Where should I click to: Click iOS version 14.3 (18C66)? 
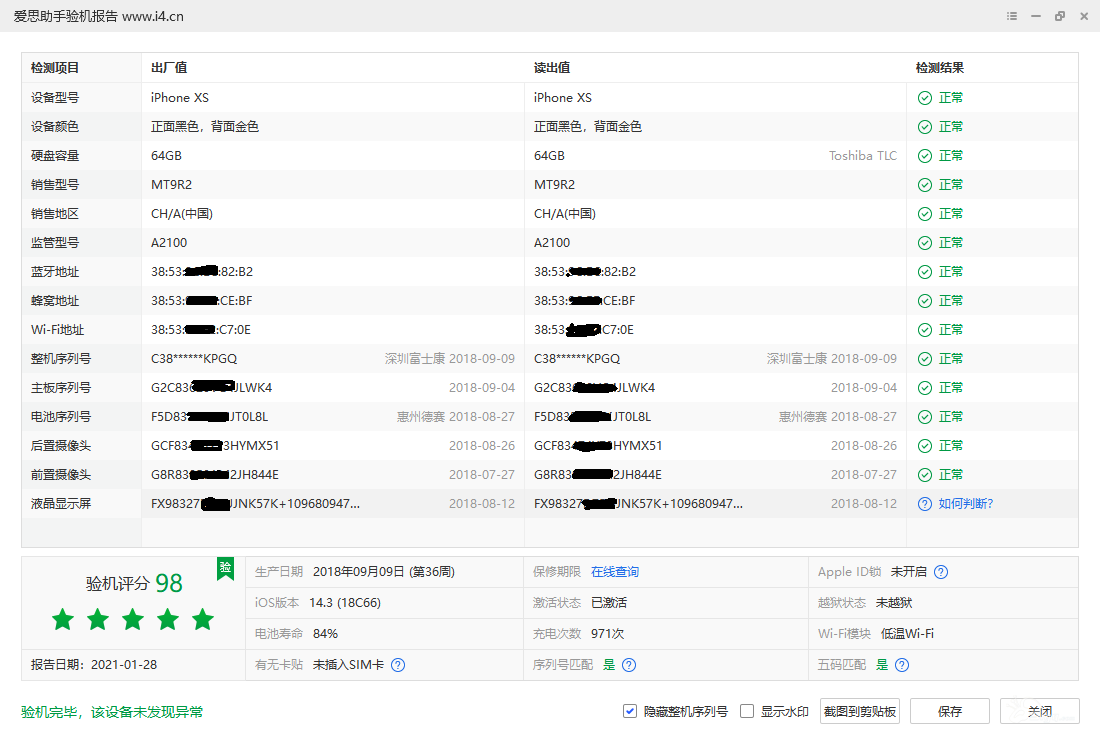click(345, 603)
